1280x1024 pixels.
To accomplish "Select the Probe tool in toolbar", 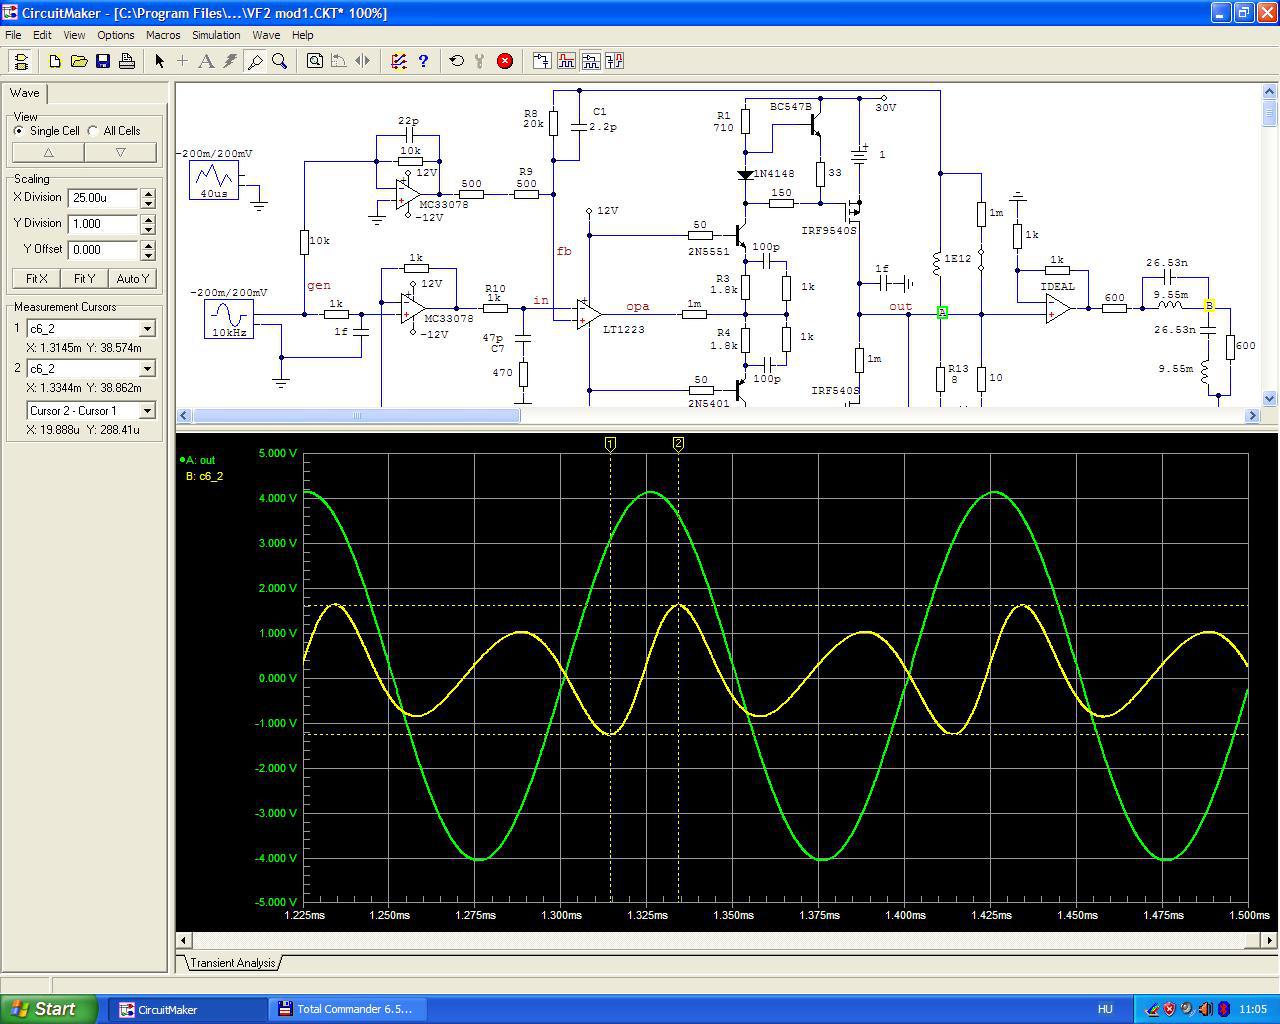I will [x=255, y=61].
